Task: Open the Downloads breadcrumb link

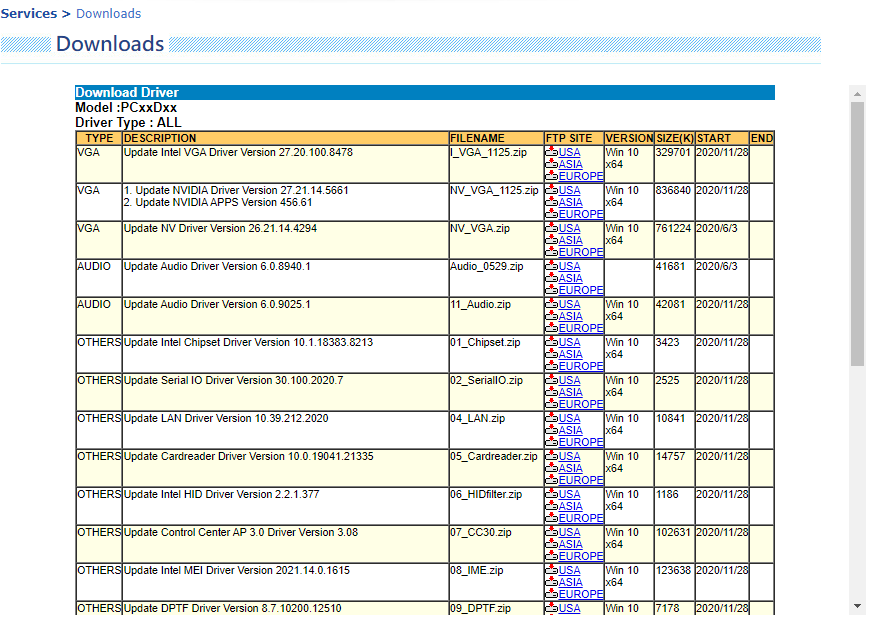Action: pos(108,13)
